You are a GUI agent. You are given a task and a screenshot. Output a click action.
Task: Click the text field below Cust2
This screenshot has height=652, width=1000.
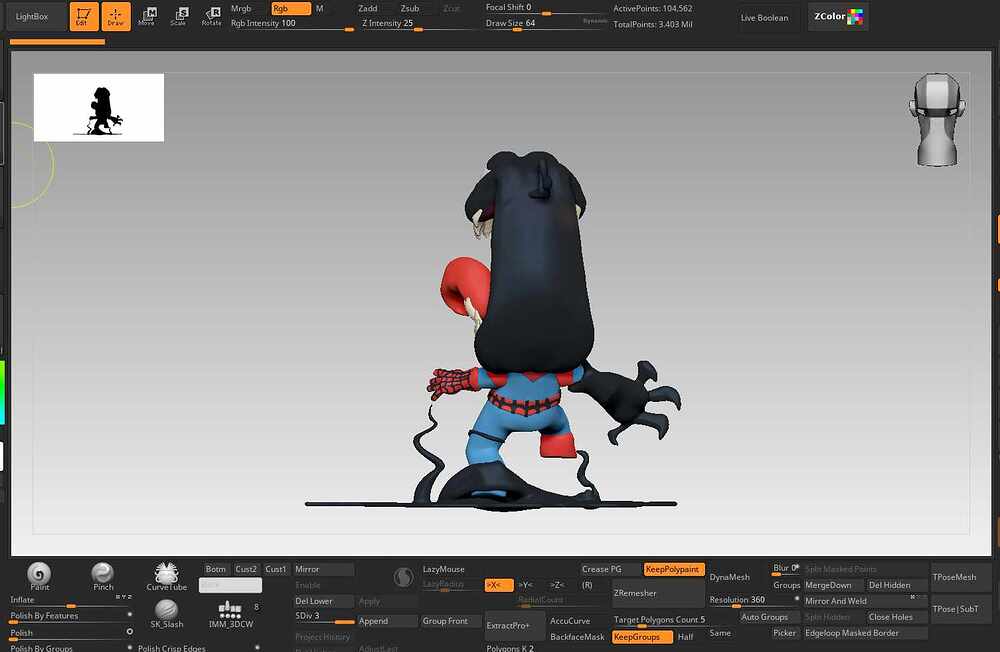coord(230,585)
